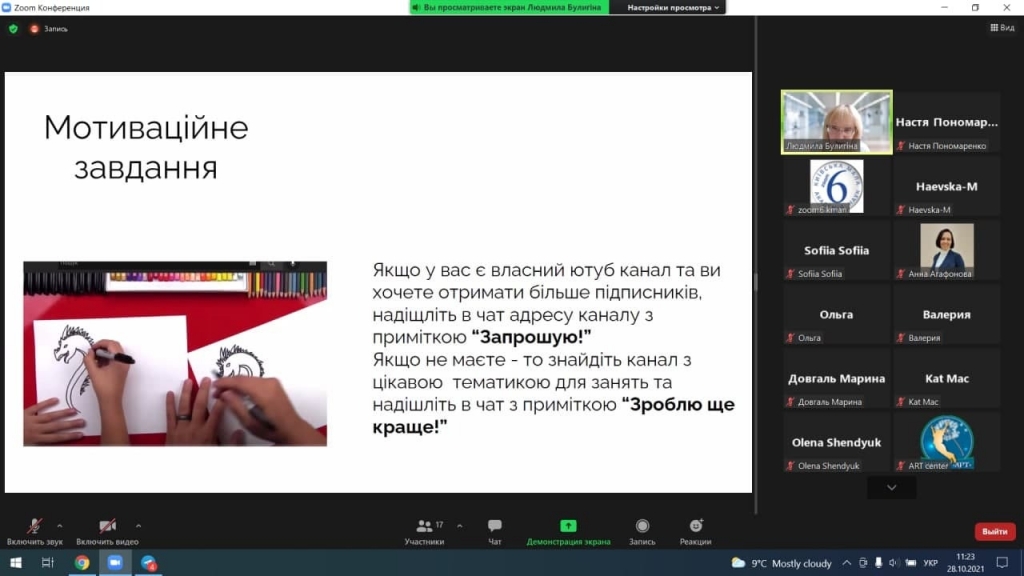Open Настройки просмотра view settings dropdown
Viewport: 1024px width, 576px height.
tap(673, 8)
